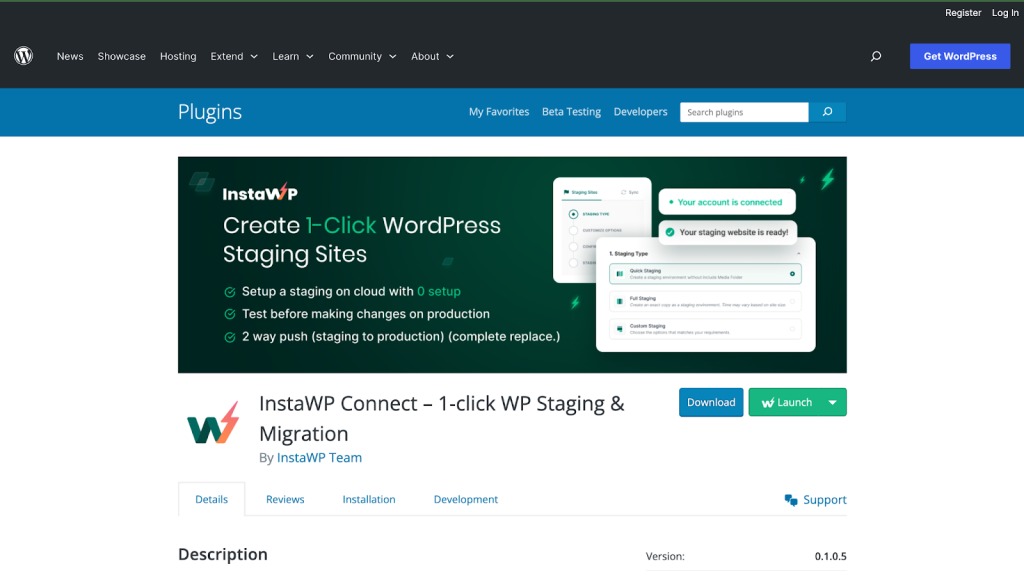Select the Details tab

(x=212, y=499)
